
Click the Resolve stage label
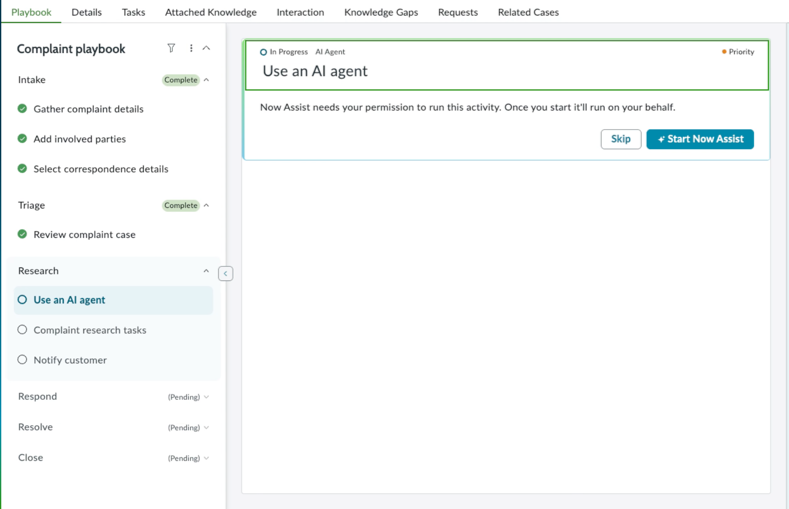[x=35, y=427]
